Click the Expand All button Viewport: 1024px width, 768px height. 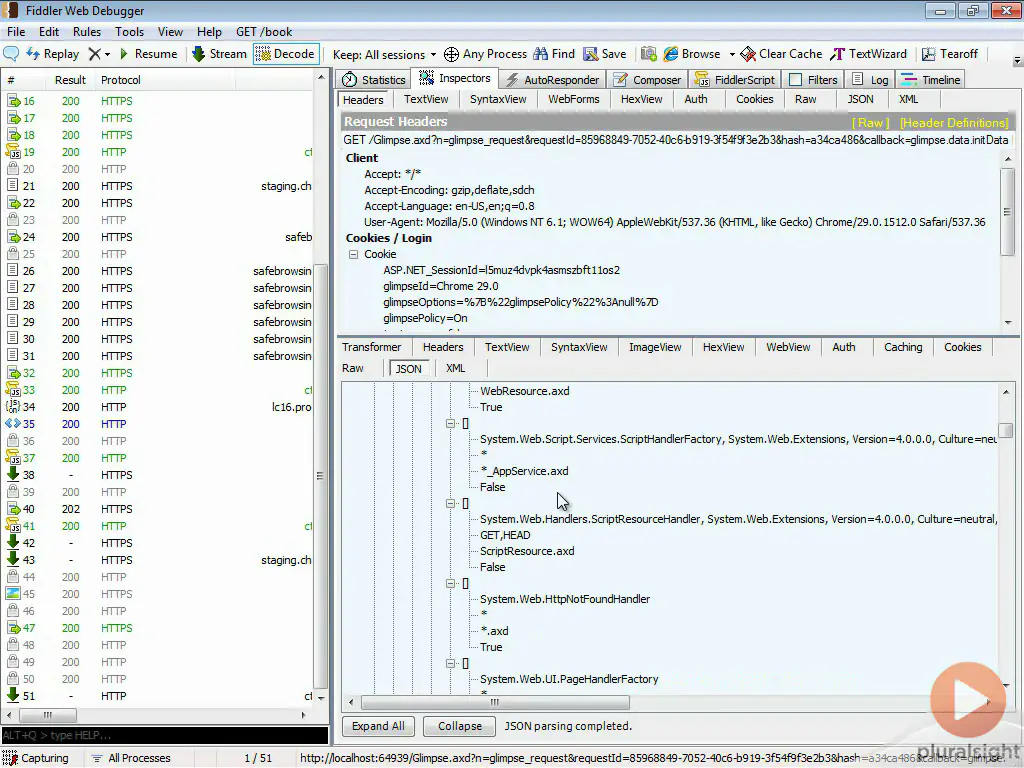click(378, 726)
